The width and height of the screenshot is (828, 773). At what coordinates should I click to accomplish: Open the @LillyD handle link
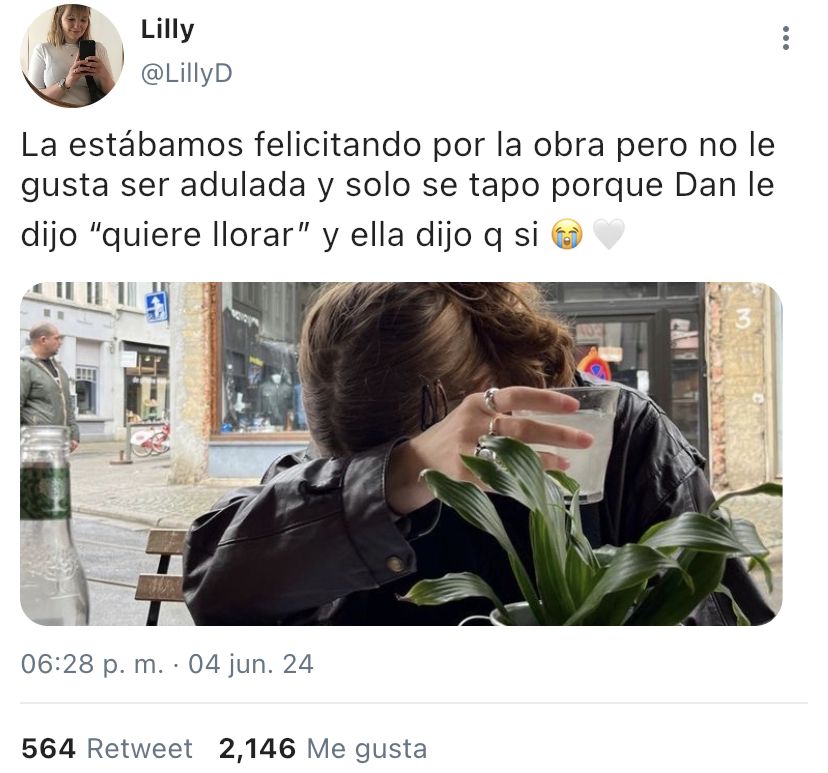[186, 73]
